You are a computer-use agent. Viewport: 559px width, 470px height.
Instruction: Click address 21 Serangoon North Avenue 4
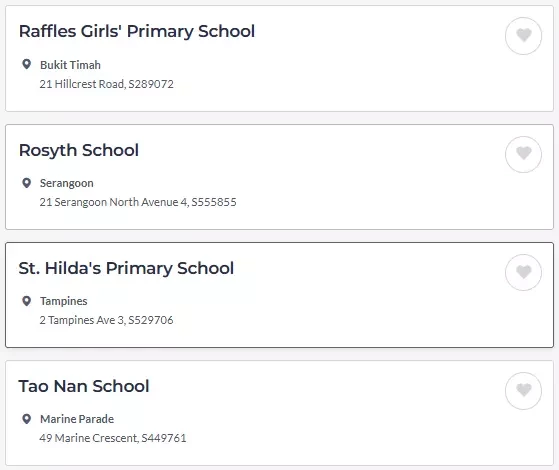pos(114,202)
